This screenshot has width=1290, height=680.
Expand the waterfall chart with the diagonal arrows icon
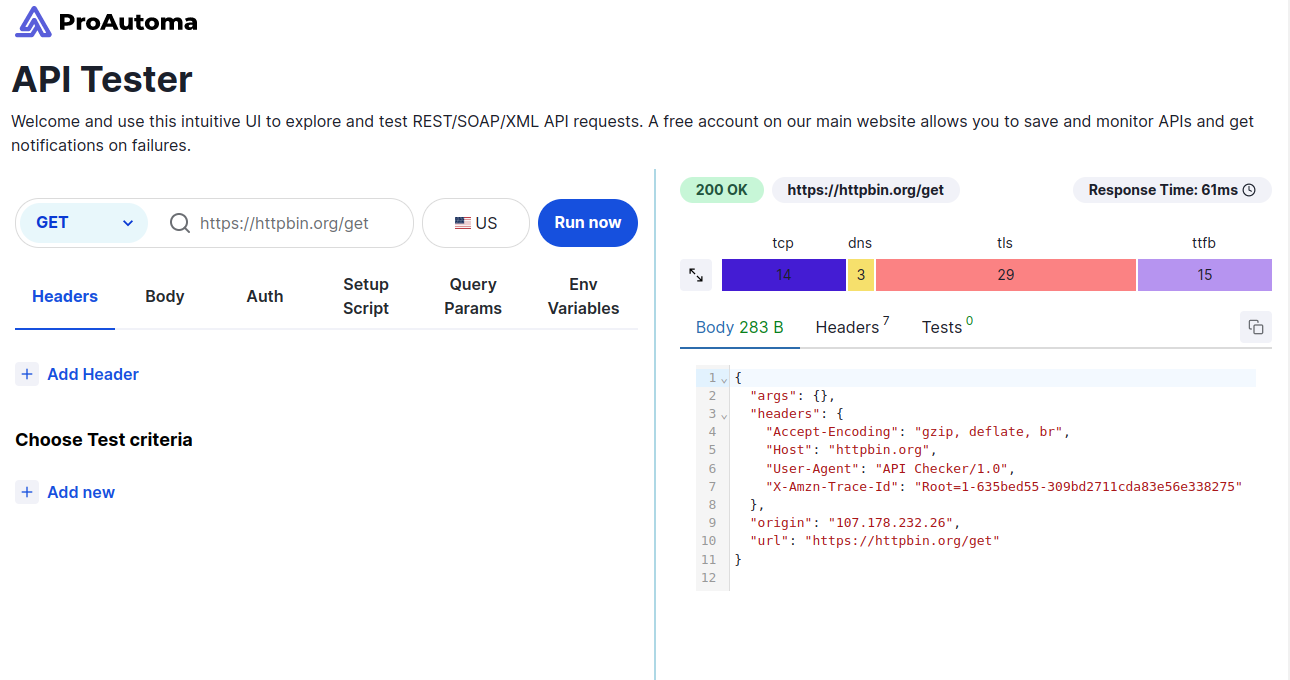pos(696,275)
